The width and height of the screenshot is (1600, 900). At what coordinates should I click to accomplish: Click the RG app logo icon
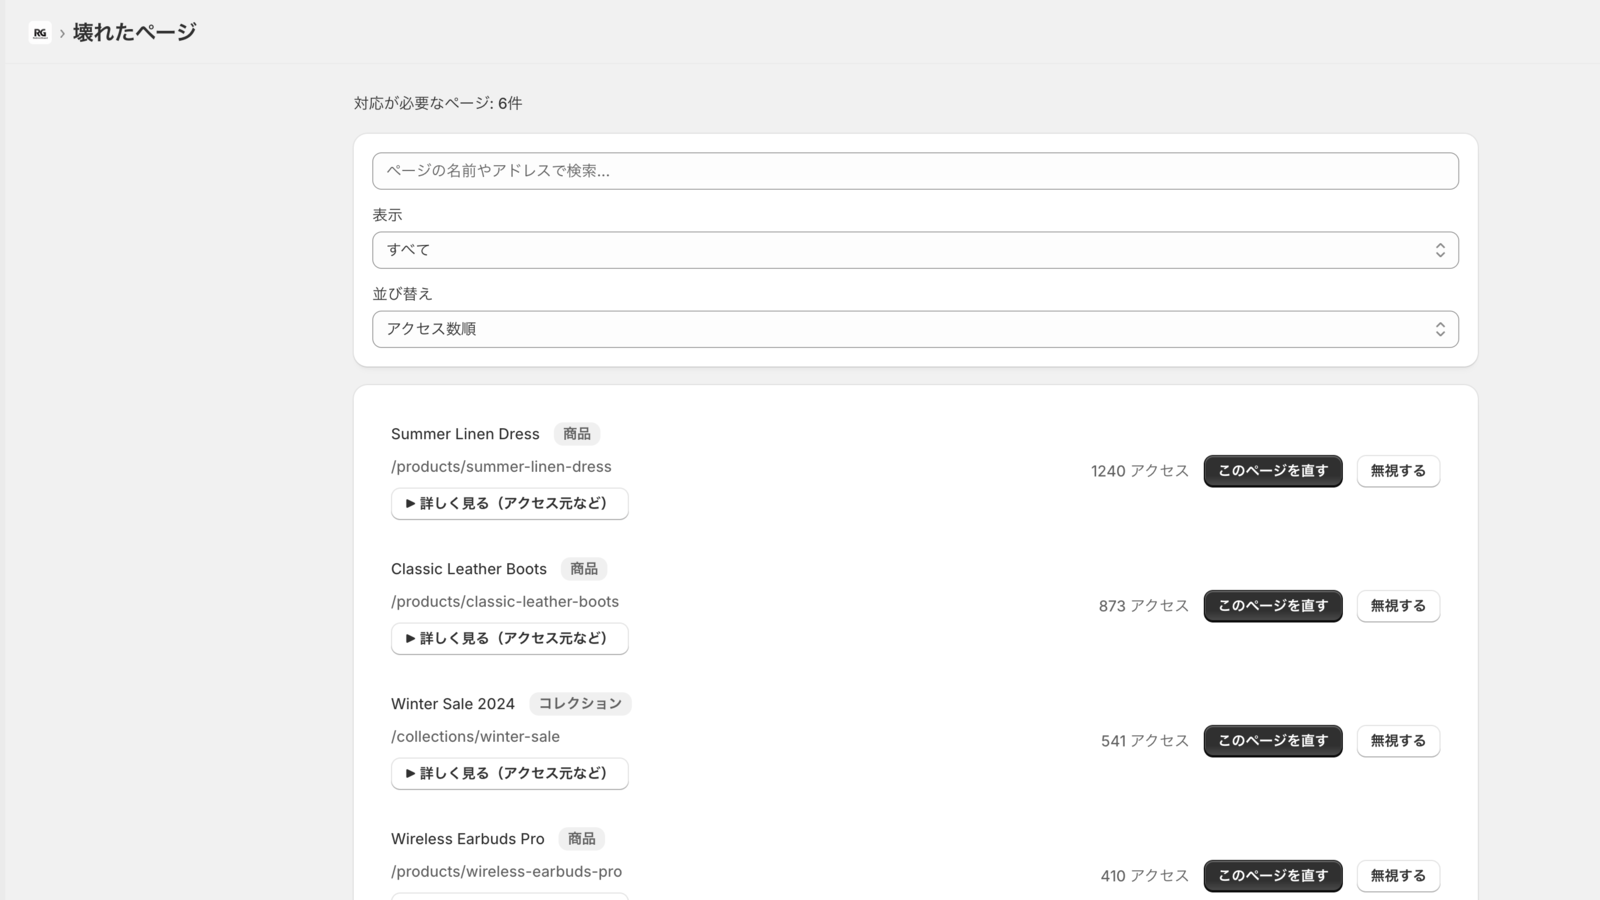click(x=40, y=33)
